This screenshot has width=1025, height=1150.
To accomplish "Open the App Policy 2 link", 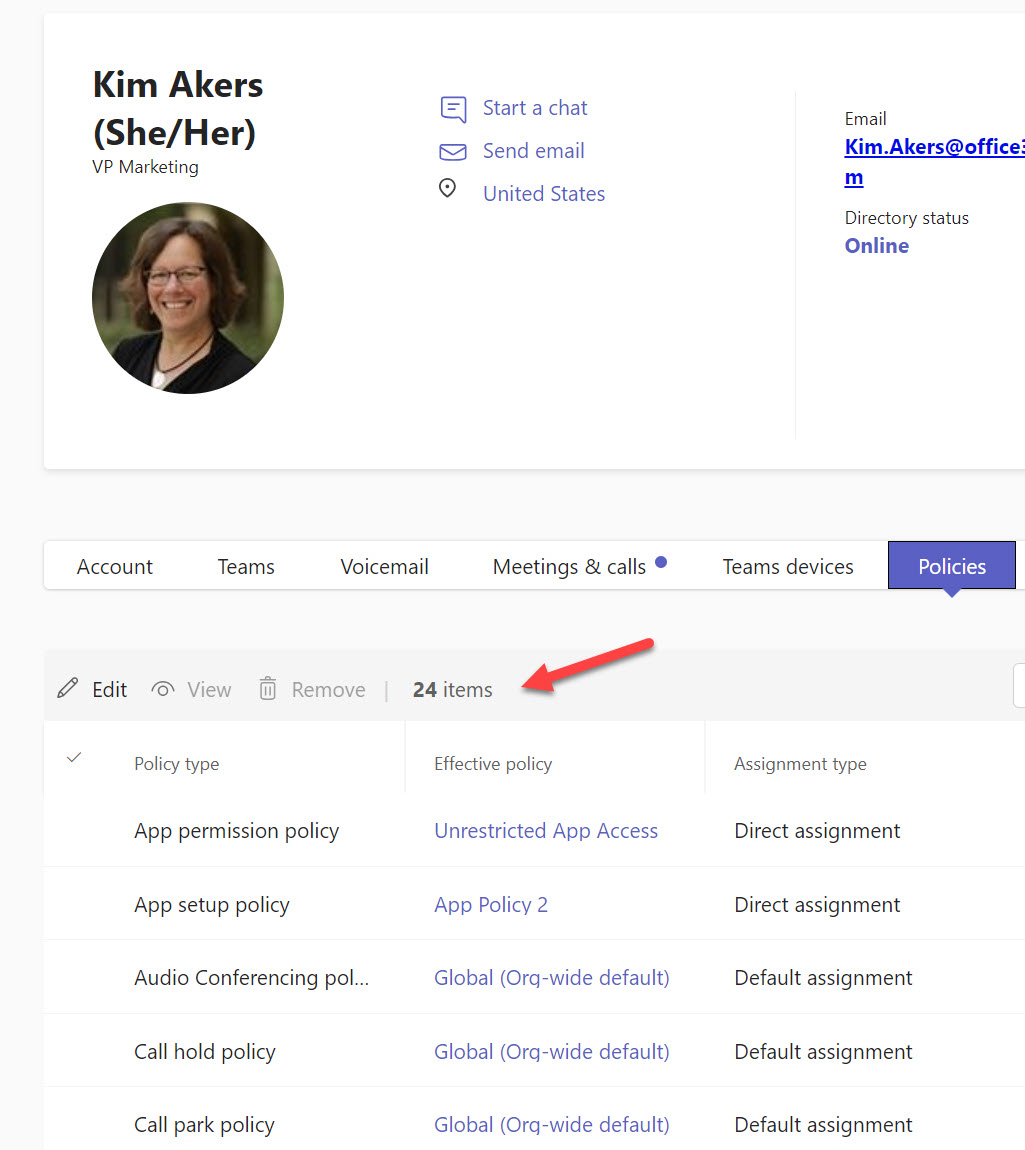I will point(491,904).
